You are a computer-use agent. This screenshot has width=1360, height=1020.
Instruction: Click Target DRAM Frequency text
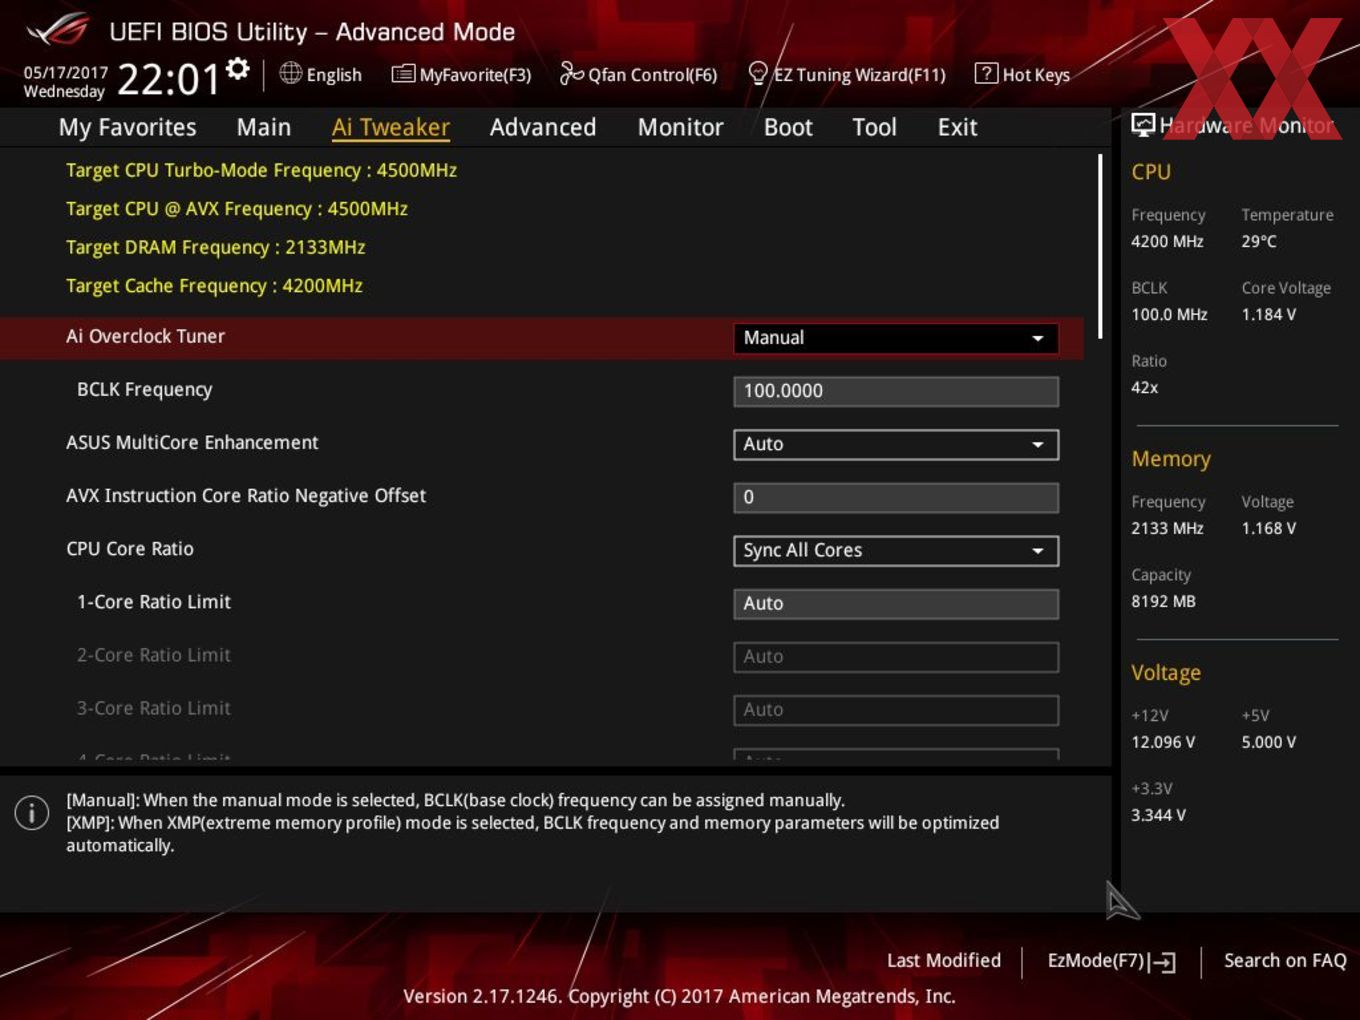(x=215, y=247)
